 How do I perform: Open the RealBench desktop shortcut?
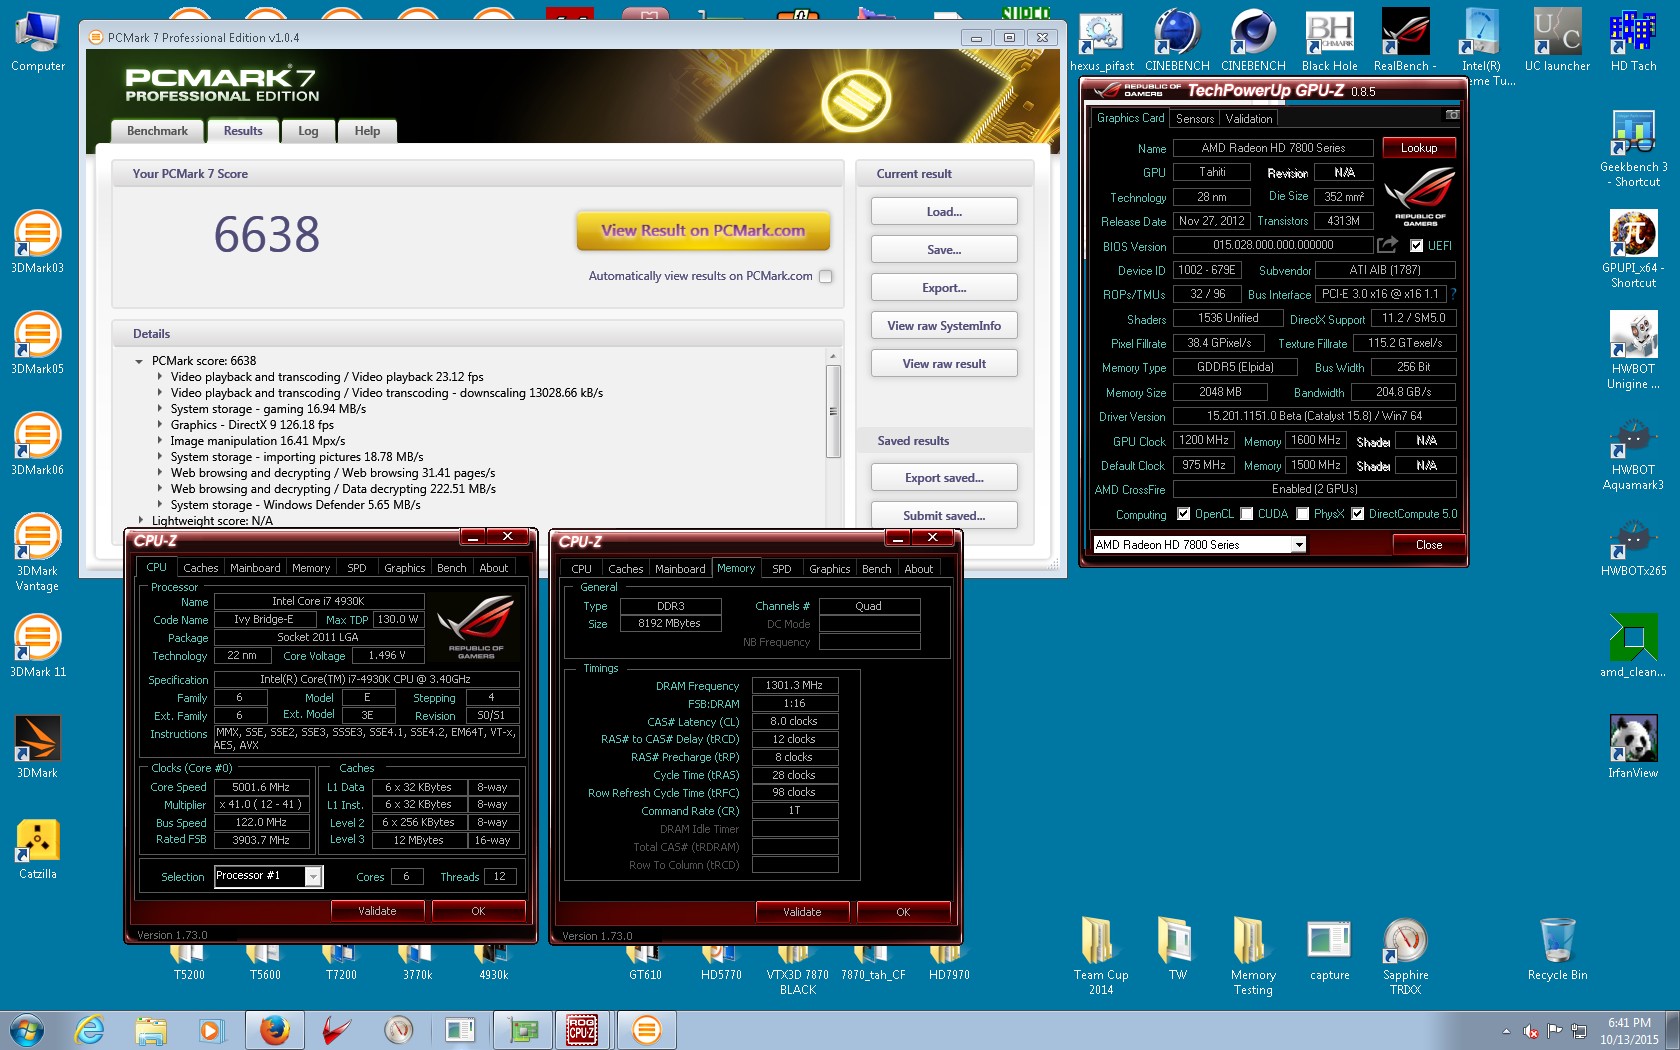(1405, 42)
